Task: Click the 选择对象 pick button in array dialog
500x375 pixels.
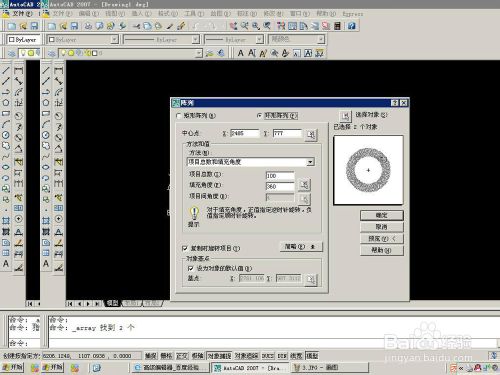Action: click(x=345, y=116)
